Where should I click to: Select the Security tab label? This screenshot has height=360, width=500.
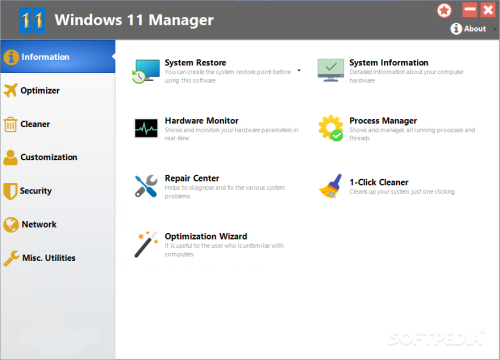[36, 191]
